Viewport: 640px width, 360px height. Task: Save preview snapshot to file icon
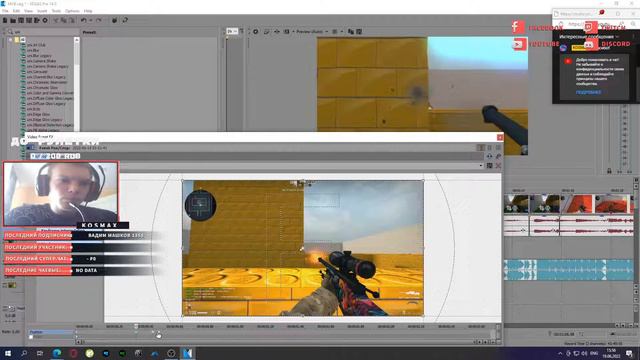359,31
